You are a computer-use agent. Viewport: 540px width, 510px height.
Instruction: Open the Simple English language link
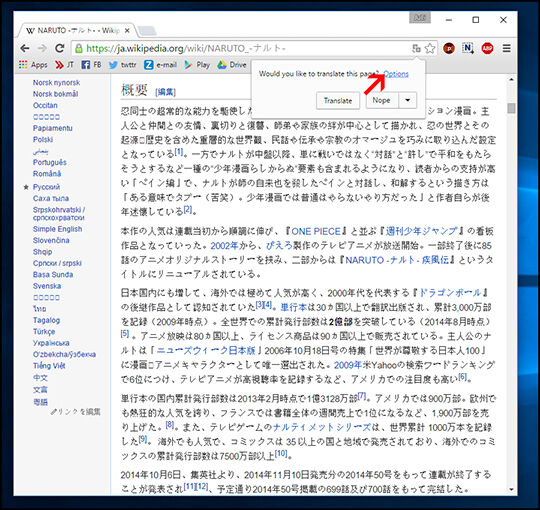(x=58, y=229)
